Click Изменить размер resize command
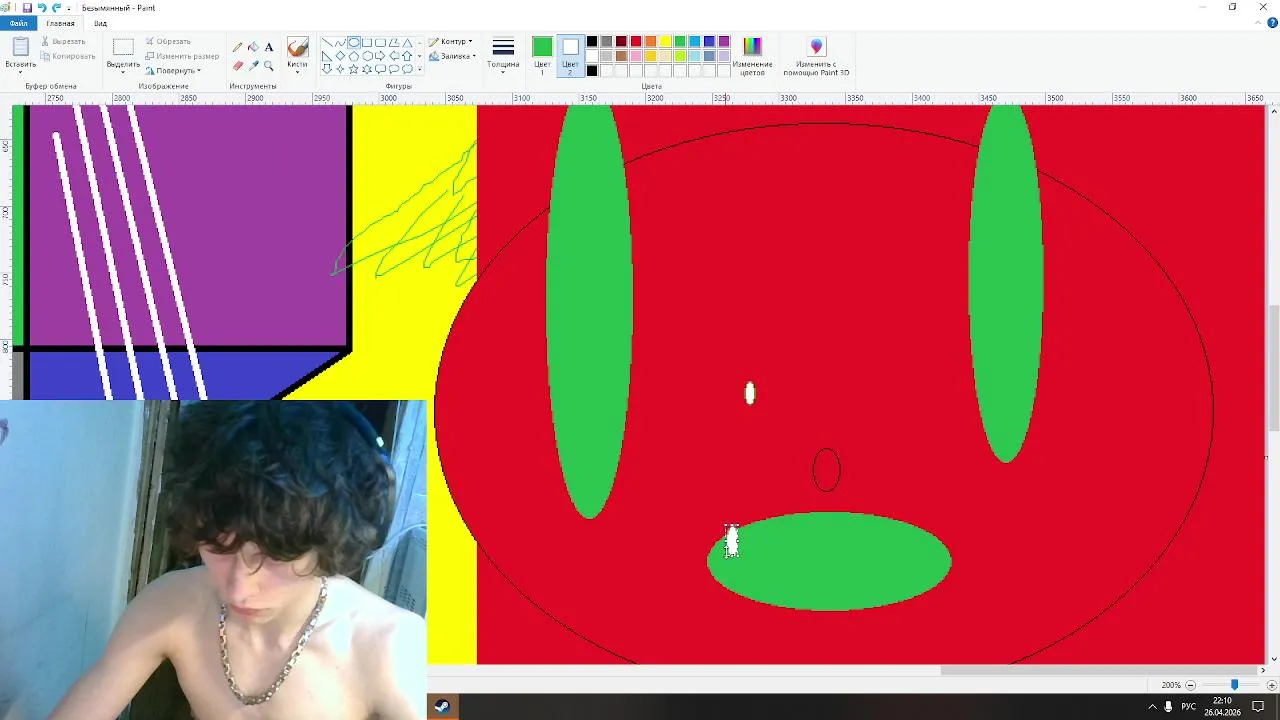 pos(182,56)
